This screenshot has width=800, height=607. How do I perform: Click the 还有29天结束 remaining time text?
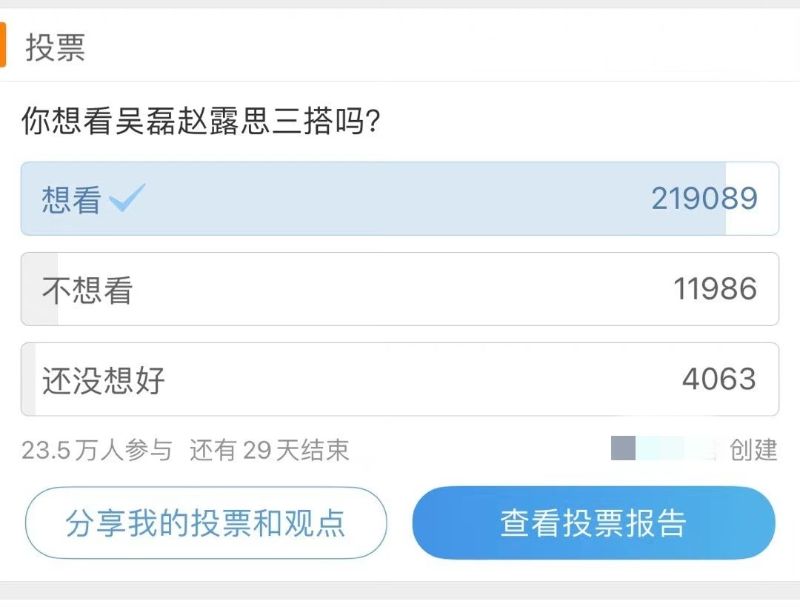[x=269, y=450]
